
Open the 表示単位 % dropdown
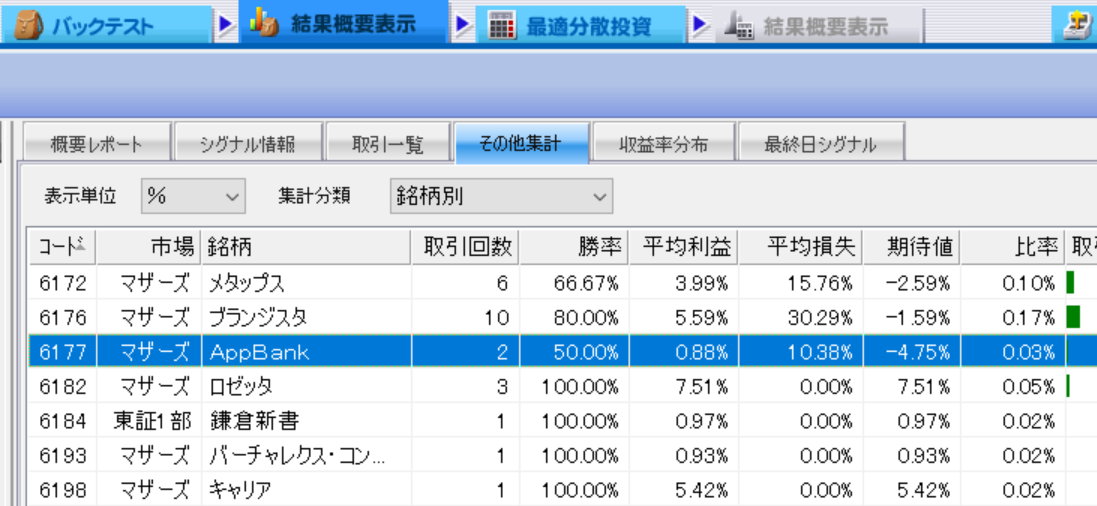tap(193, 196)
